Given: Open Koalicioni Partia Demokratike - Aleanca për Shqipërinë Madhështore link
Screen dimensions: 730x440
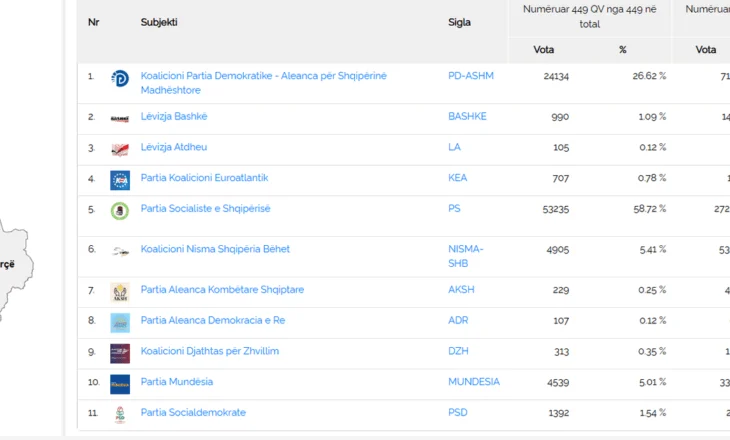Looking at the screenshot, I should (x=264, y=83).
